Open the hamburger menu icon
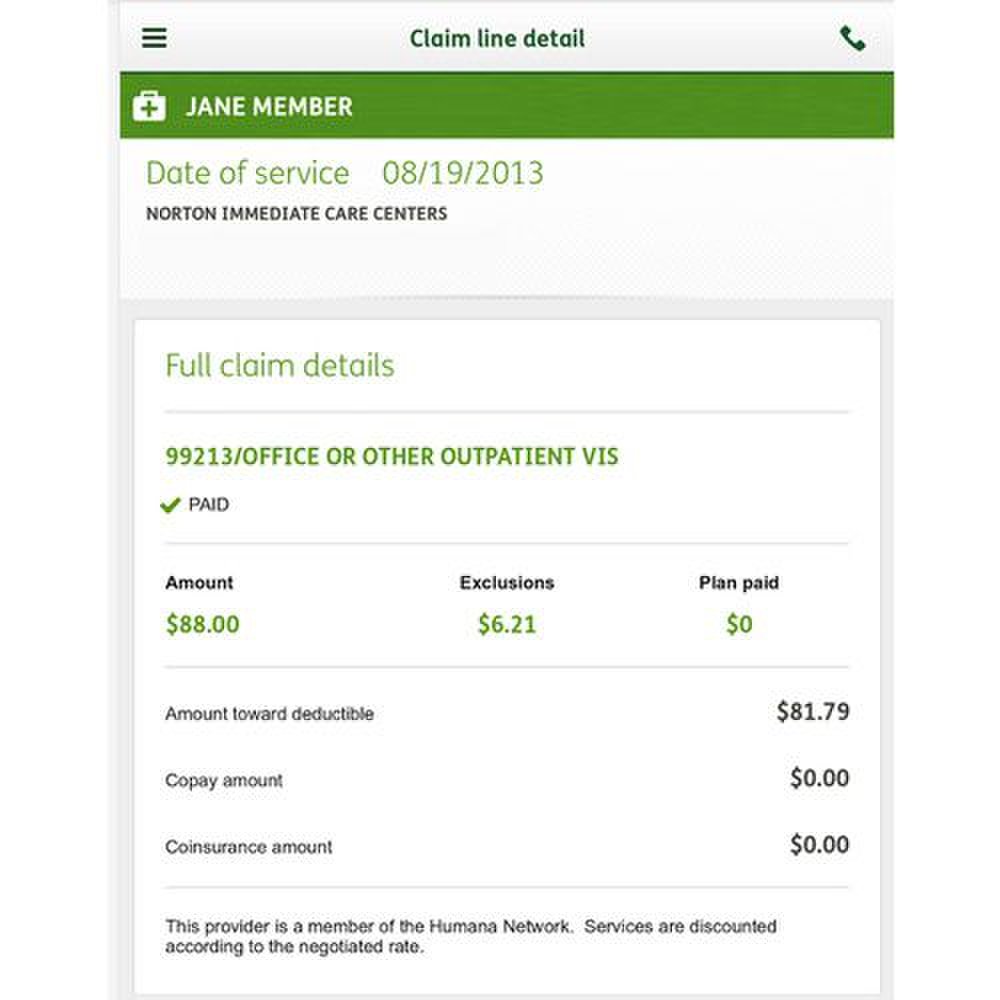Screen dimensions: 1000x1000 pyautogui.click(x=155, y=39)
